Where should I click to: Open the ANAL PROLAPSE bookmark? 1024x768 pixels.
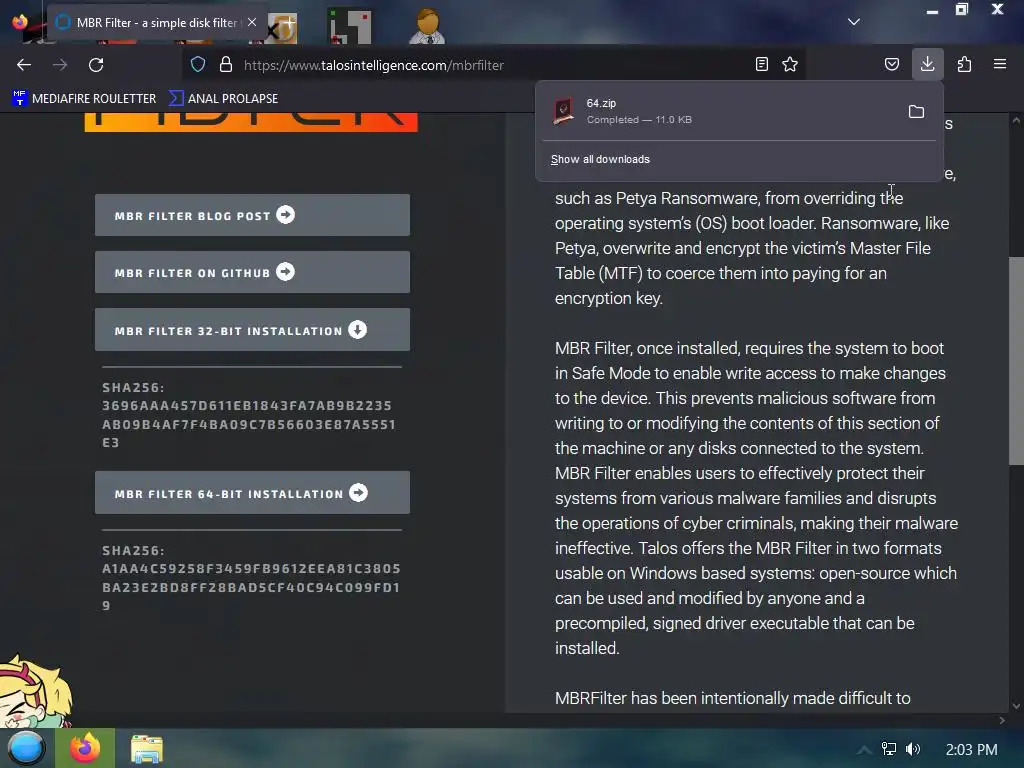[x=223, y=99]
